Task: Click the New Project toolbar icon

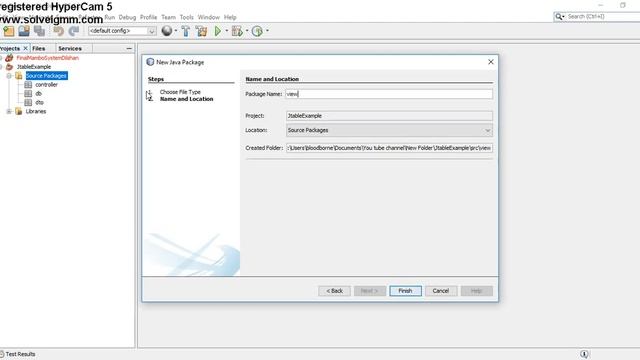Action: click(x=9, y=31)
